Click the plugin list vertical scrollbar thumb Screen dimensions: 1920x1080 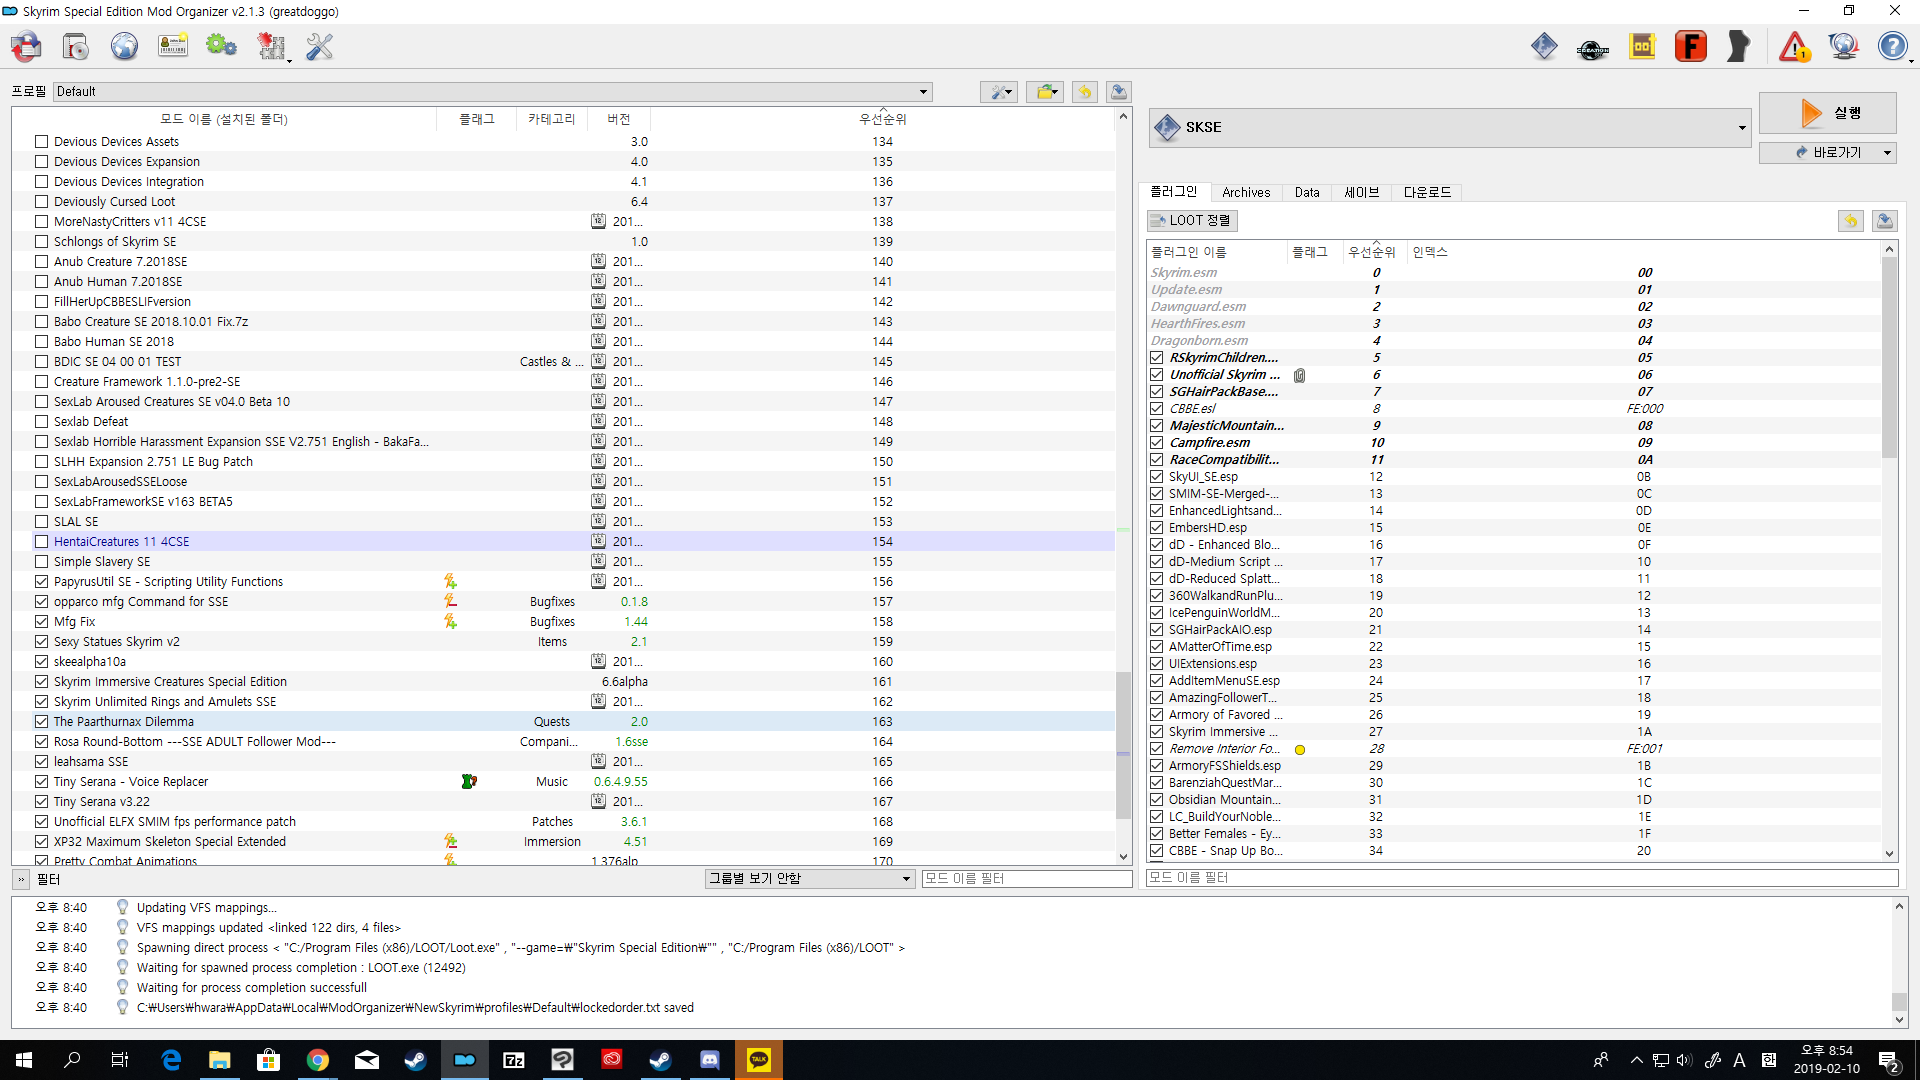coord(1889,357)
